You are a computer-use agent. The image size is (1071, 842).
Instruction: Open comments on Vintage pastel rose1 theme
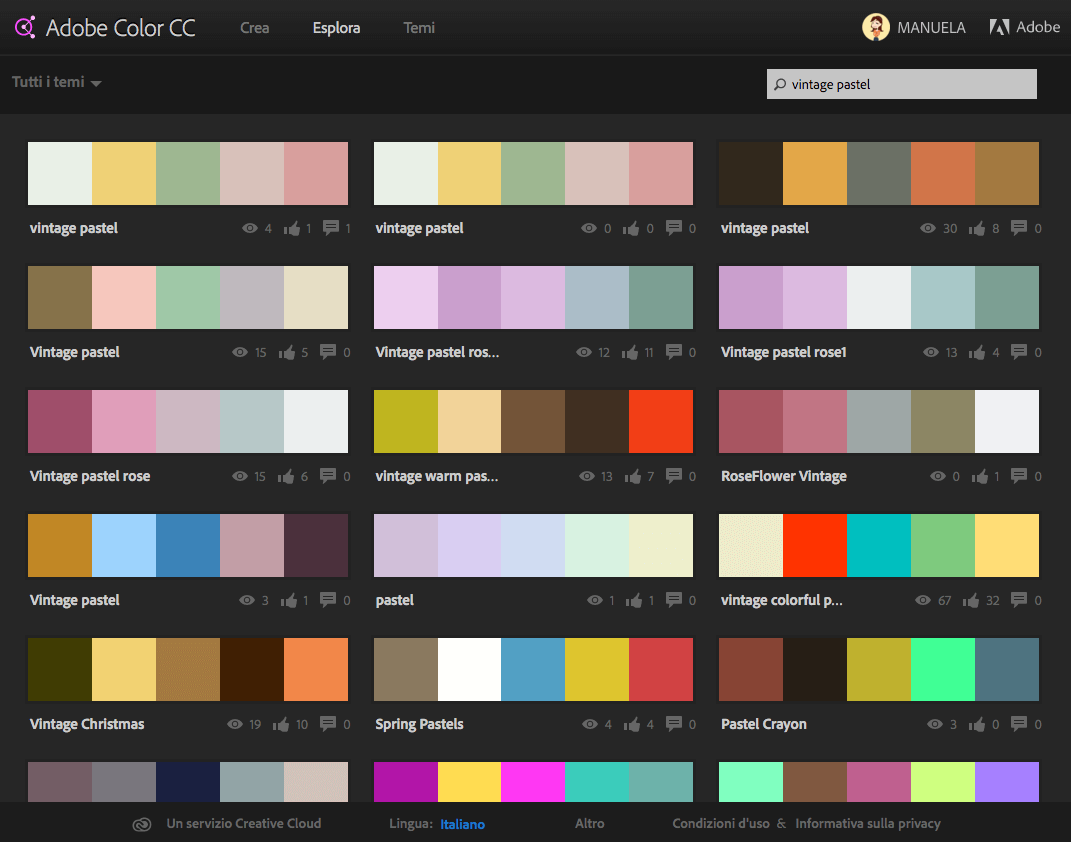click(x=1017, y=352)
